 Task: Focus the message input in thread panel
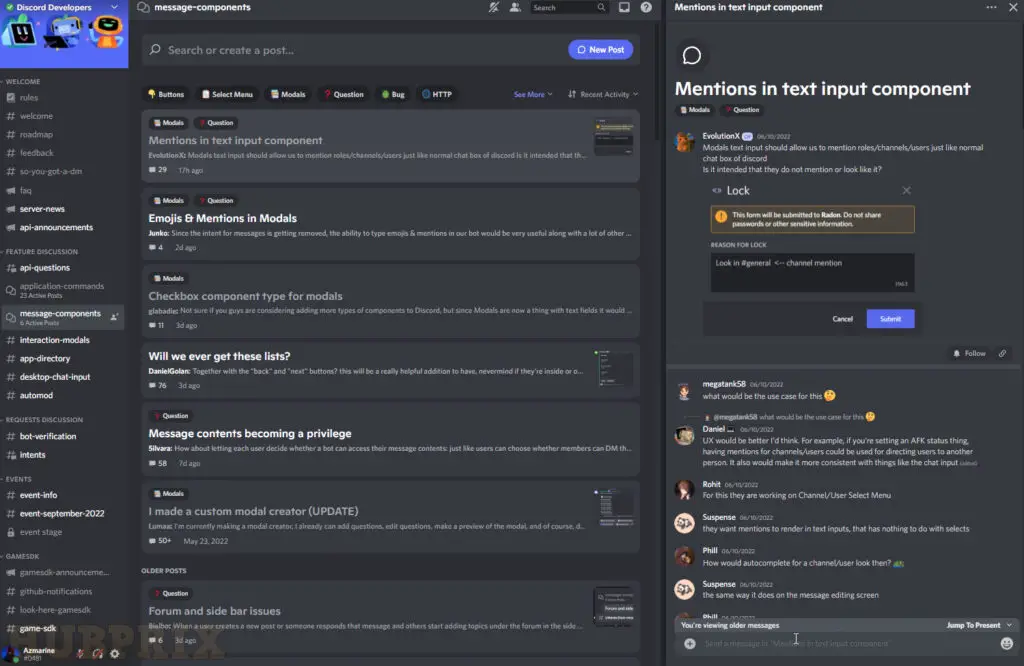[848, 644]
